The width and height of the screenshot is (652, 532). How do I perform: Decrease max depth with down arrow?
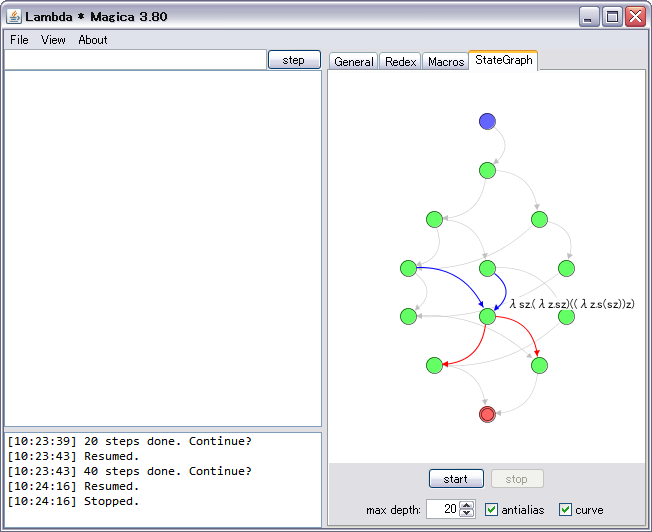pyautogui.click(x=467, y=514)
